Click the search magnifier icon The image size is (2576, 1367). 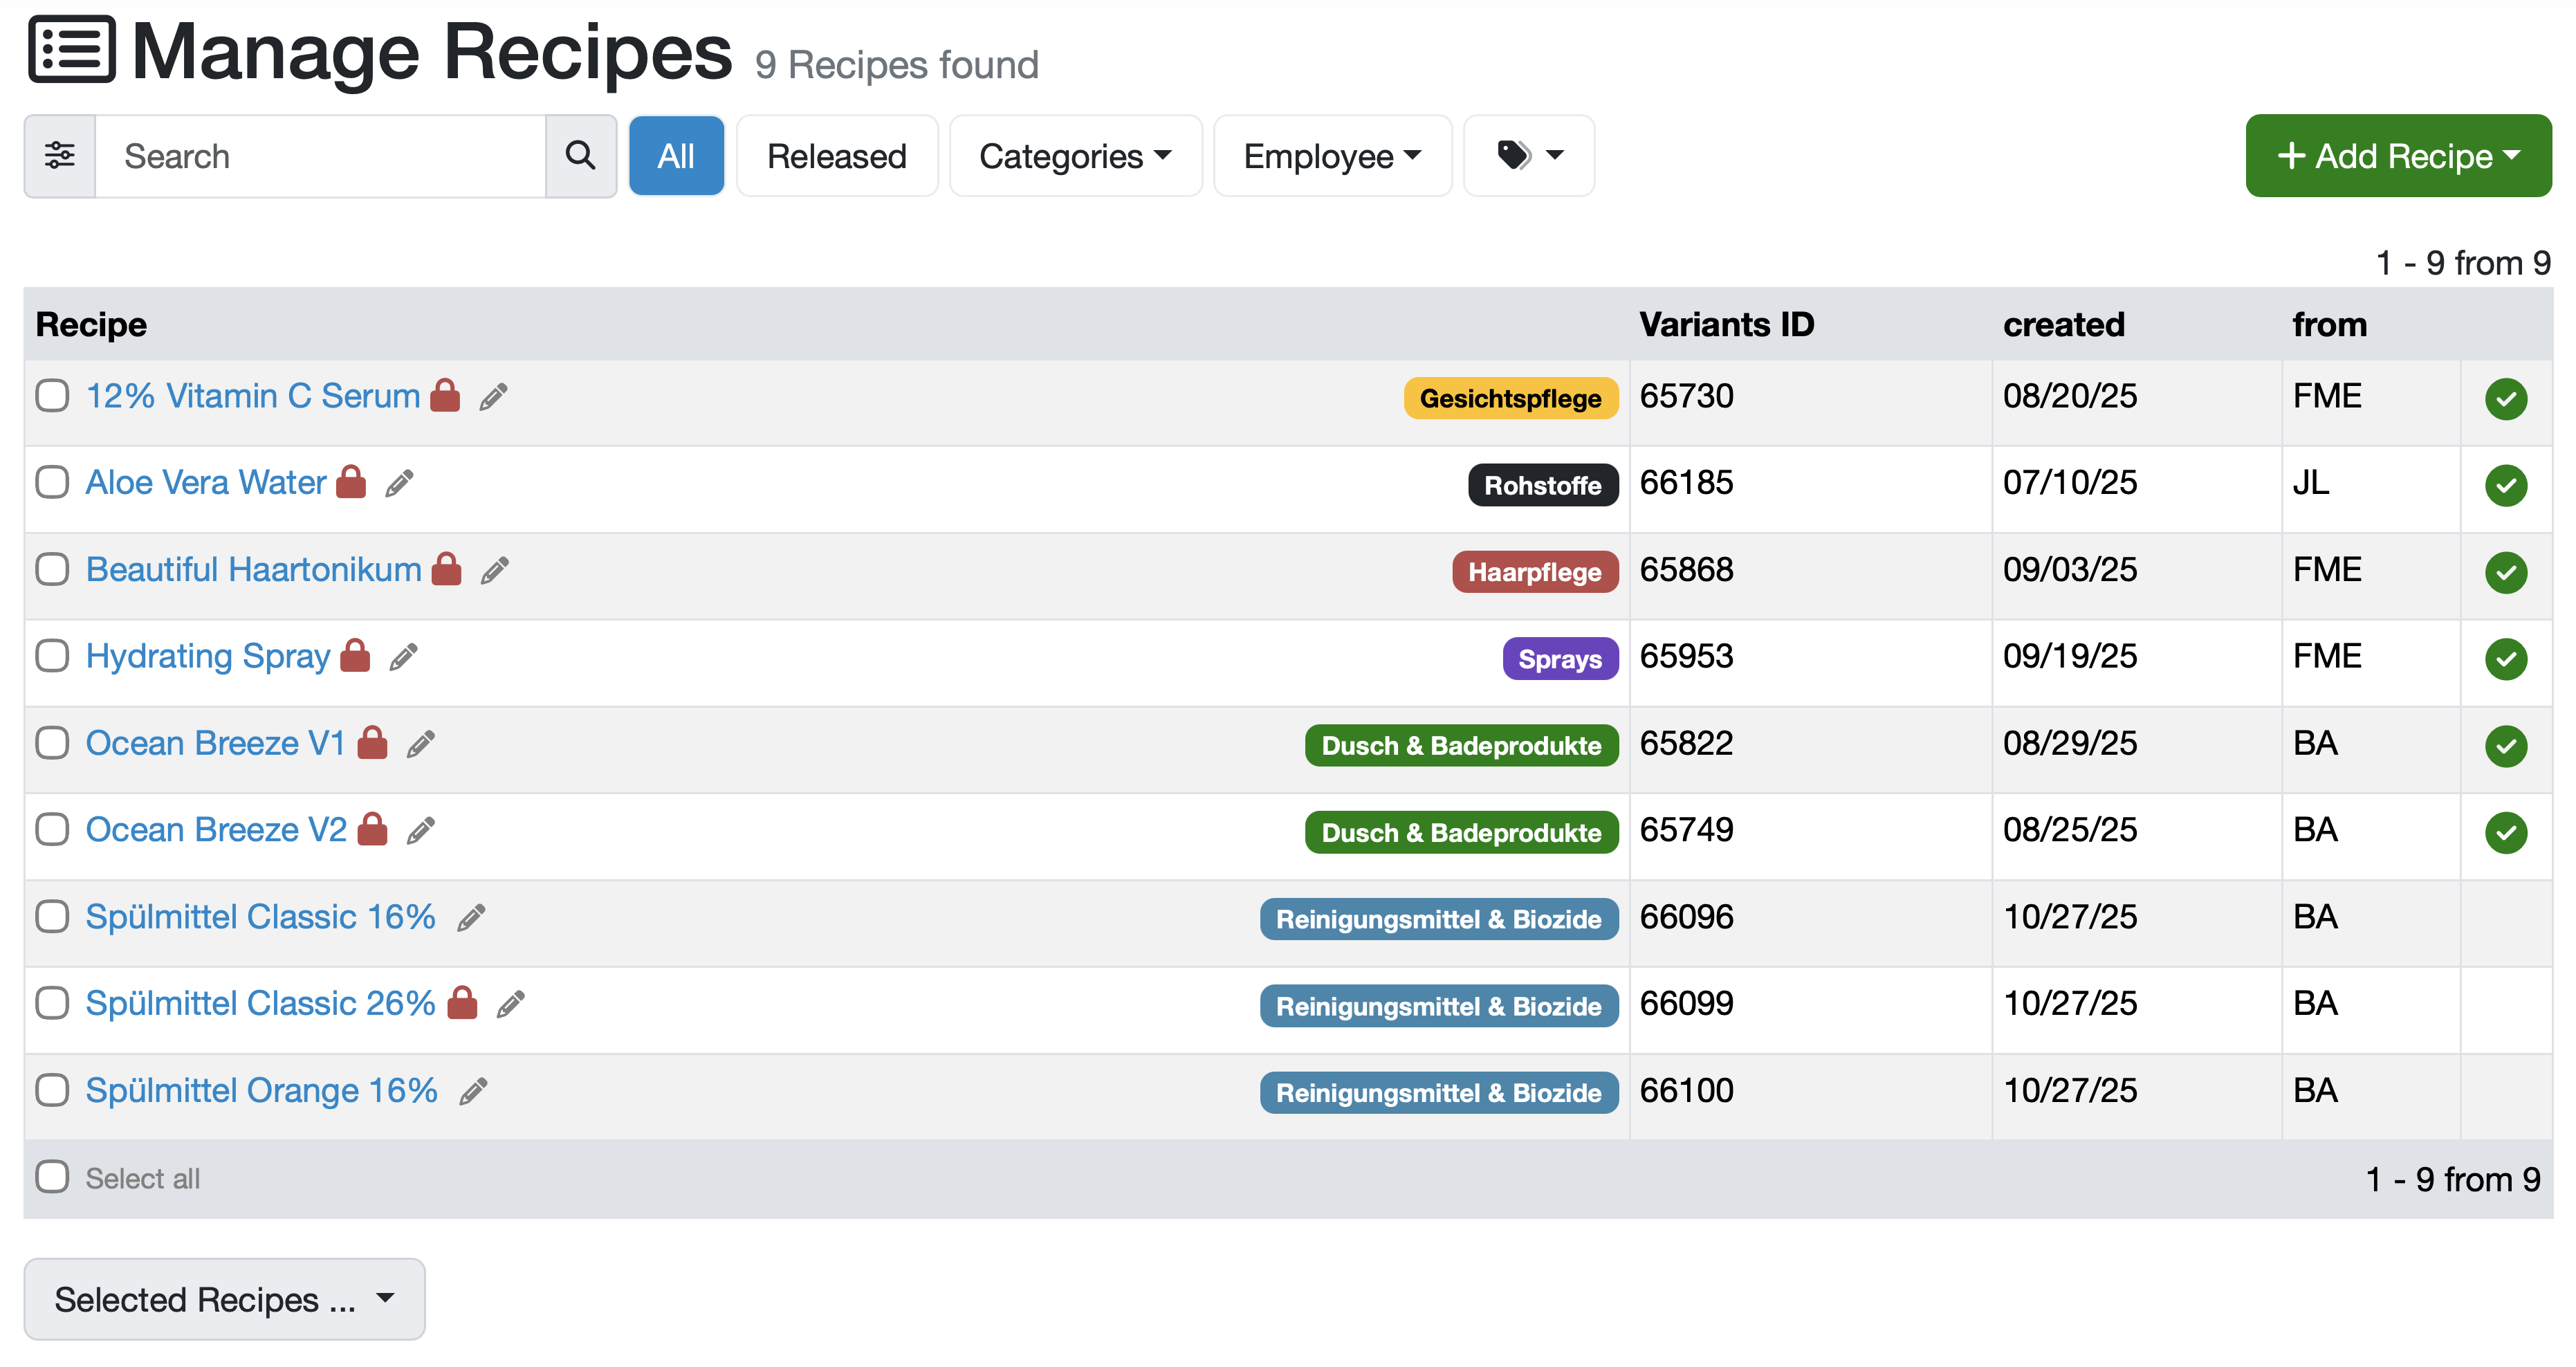pyautogui.click(x=580, y=156)
